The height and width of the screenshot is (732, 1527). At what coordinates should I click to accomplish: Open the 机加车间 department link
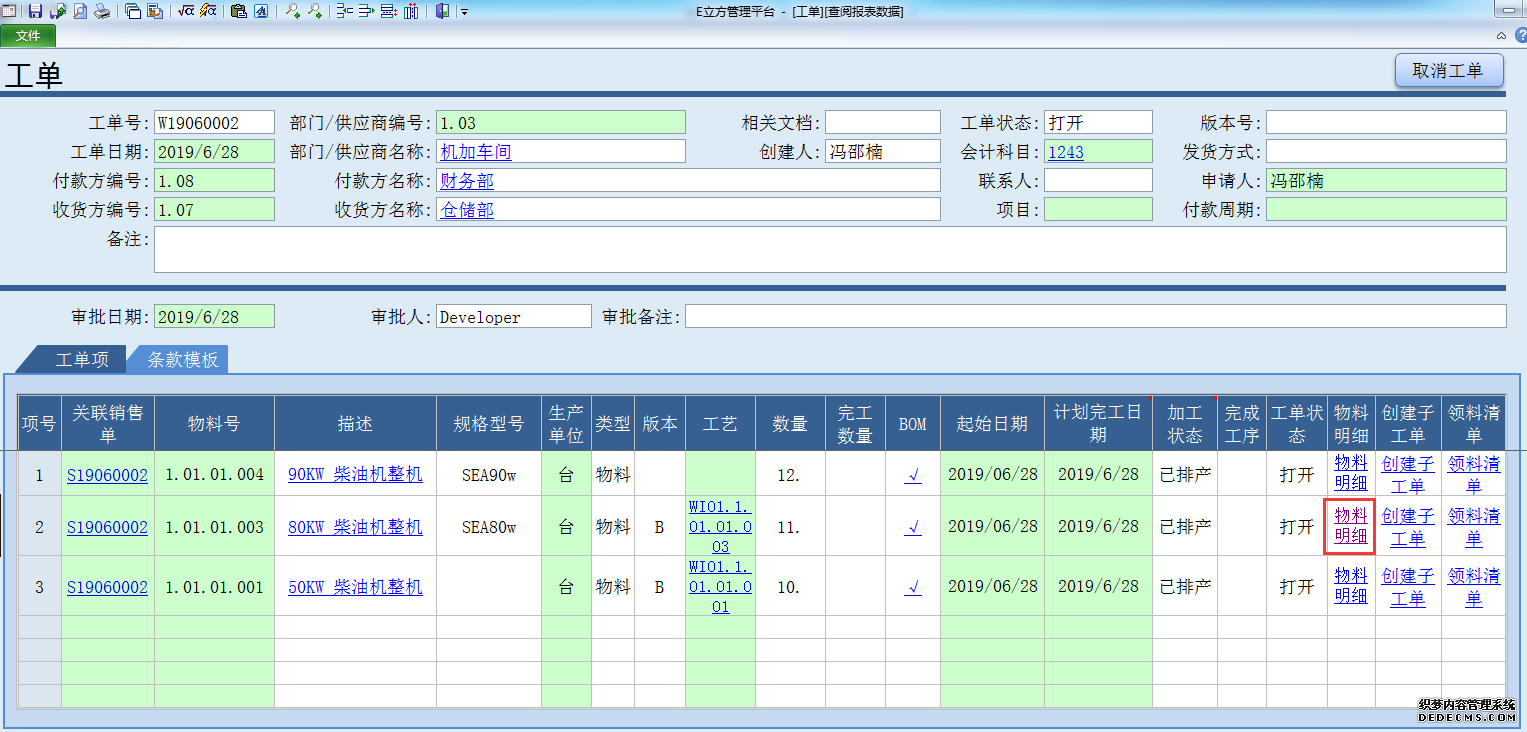coord(476,152)
